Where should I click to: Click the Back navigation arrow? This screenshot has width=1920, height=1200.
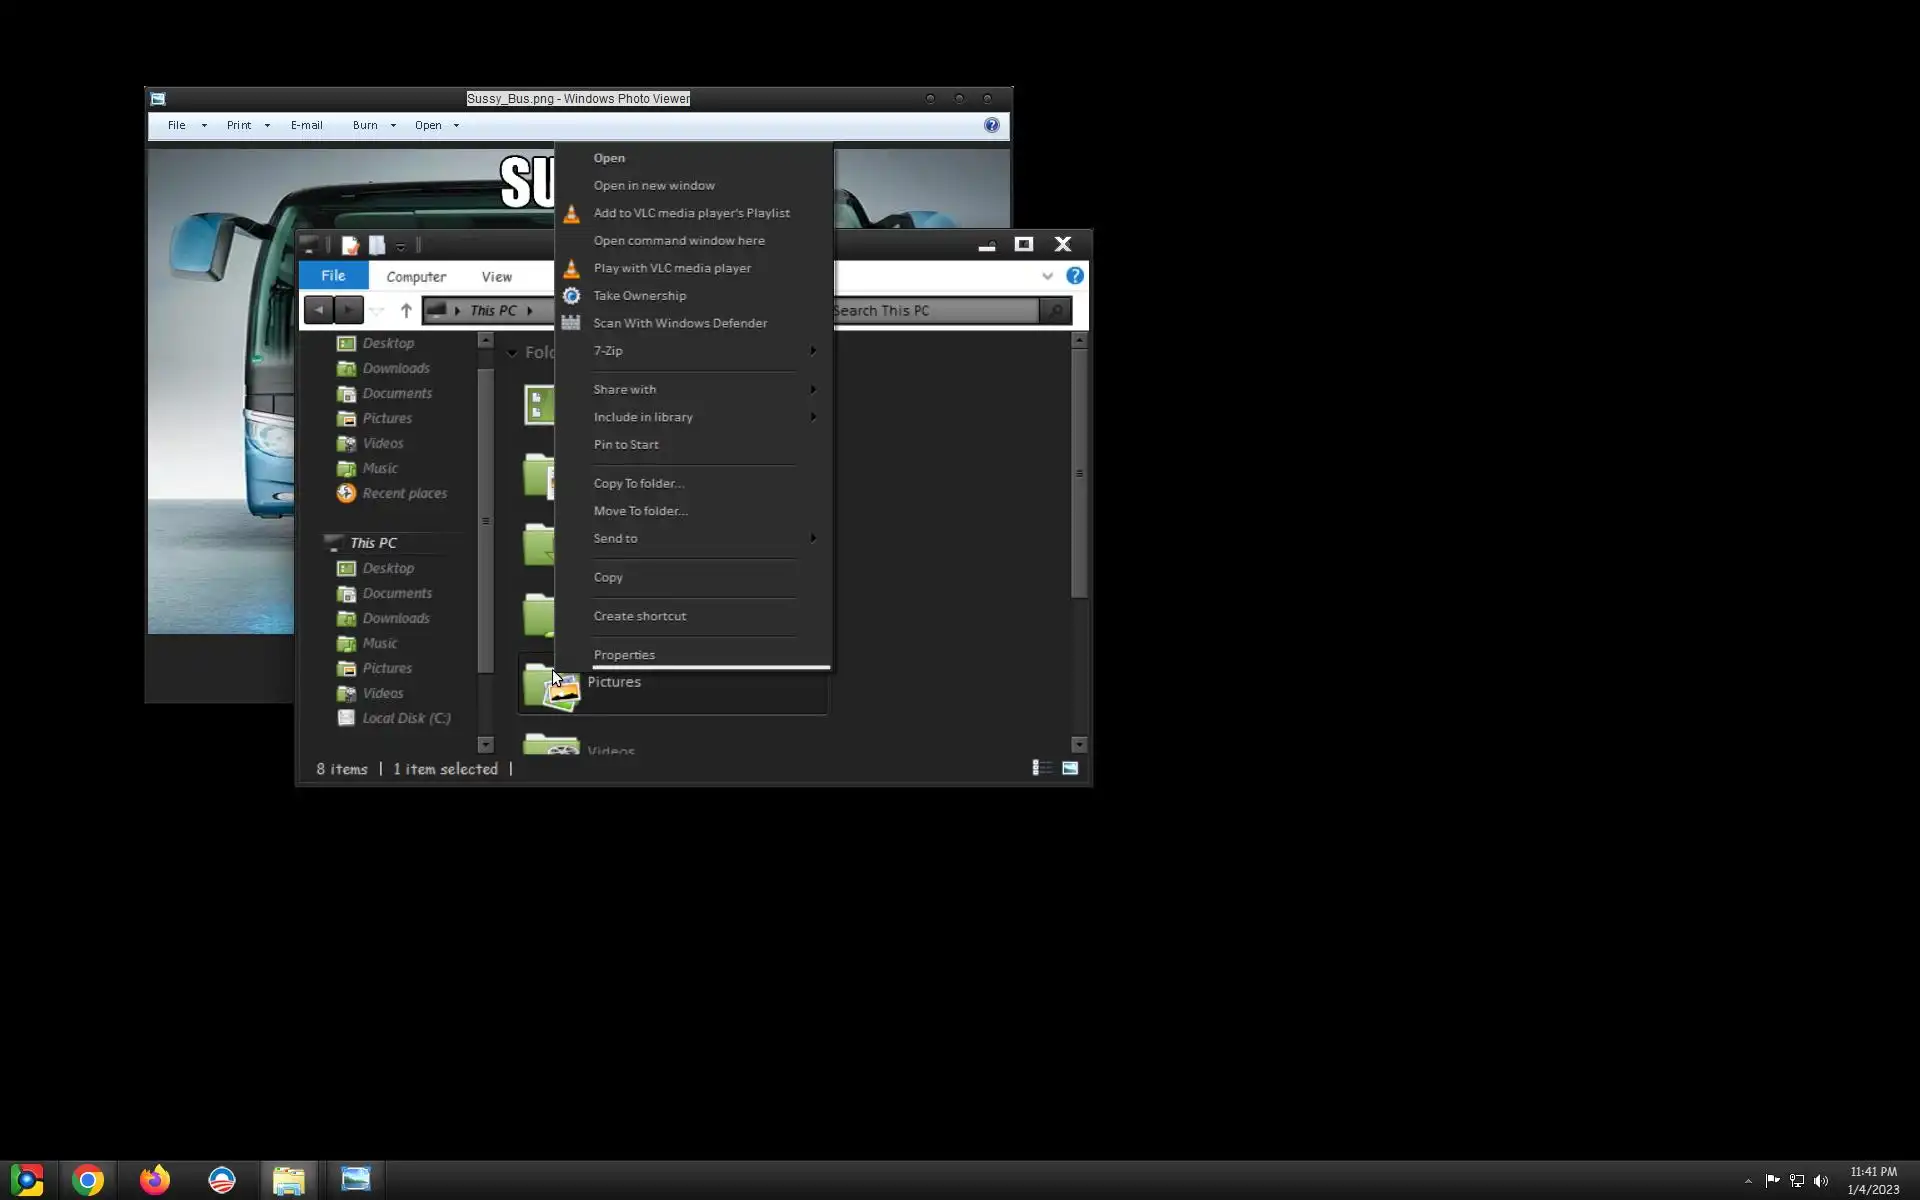(319, 311)
